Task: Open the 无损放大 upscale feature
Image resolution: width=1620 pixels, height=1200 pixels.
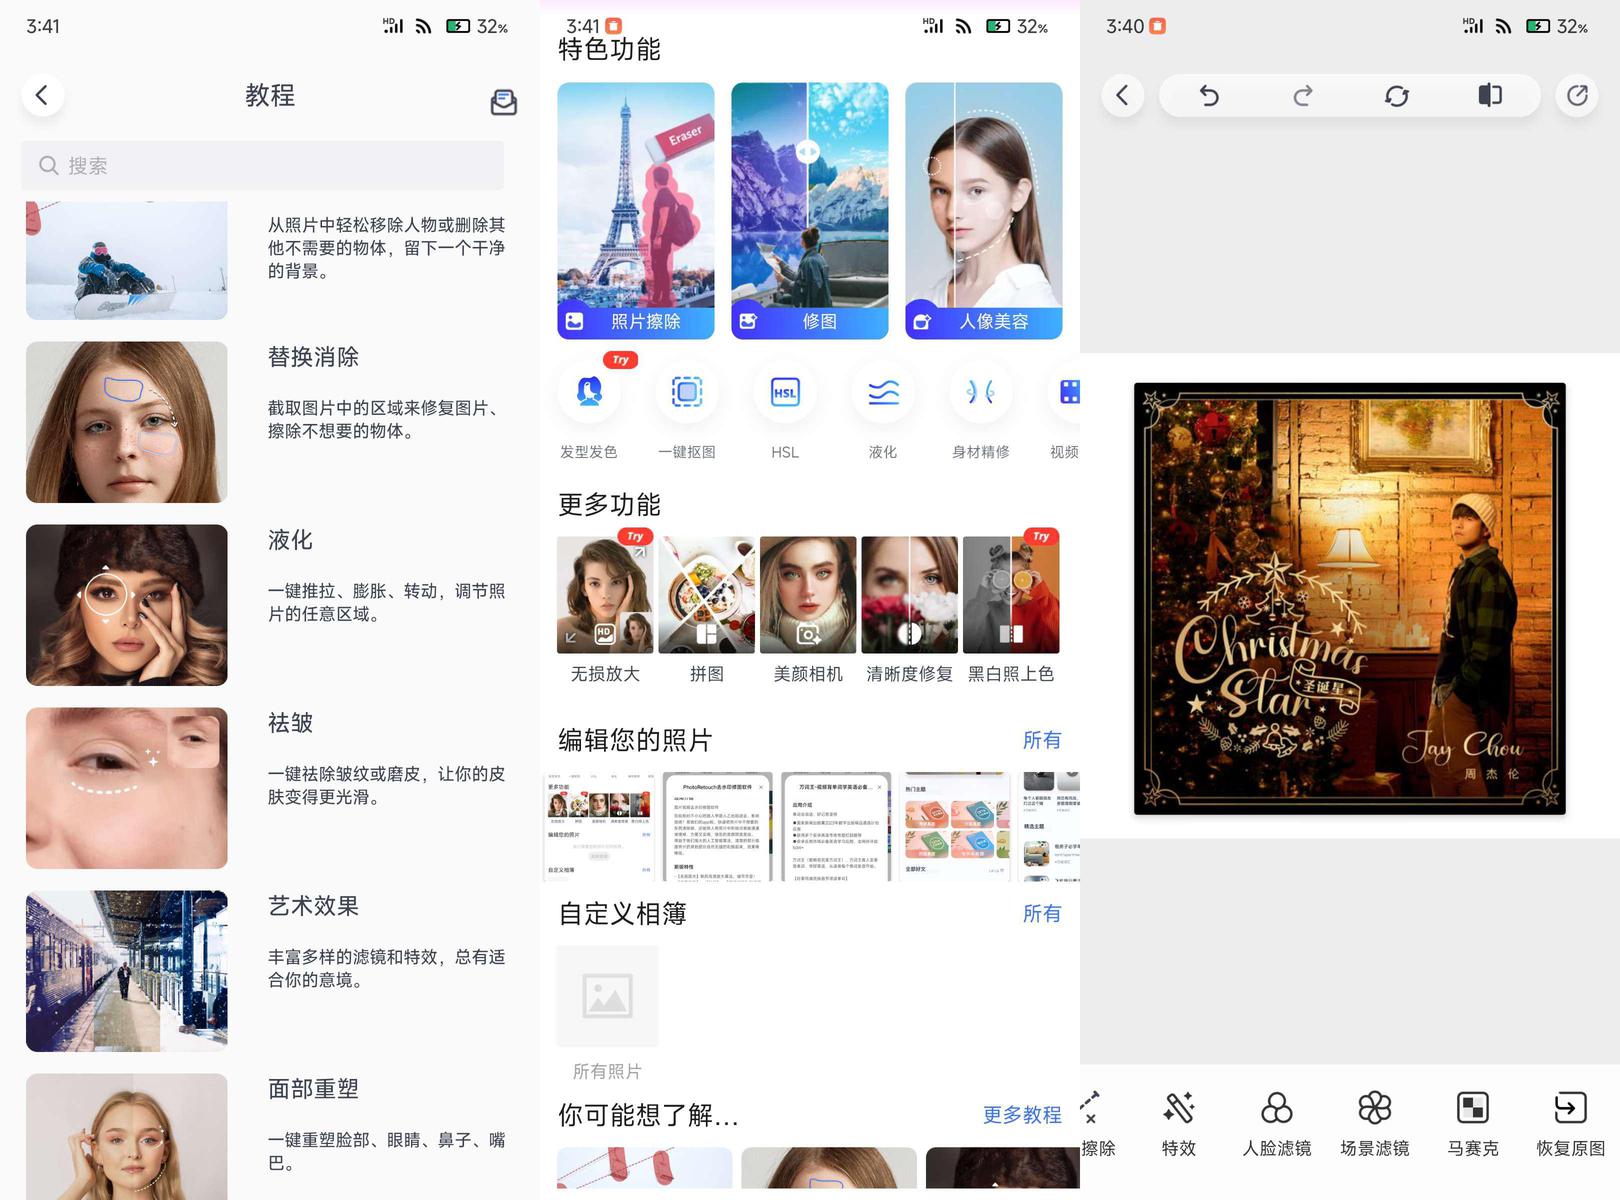Action: tap(605, 595)
